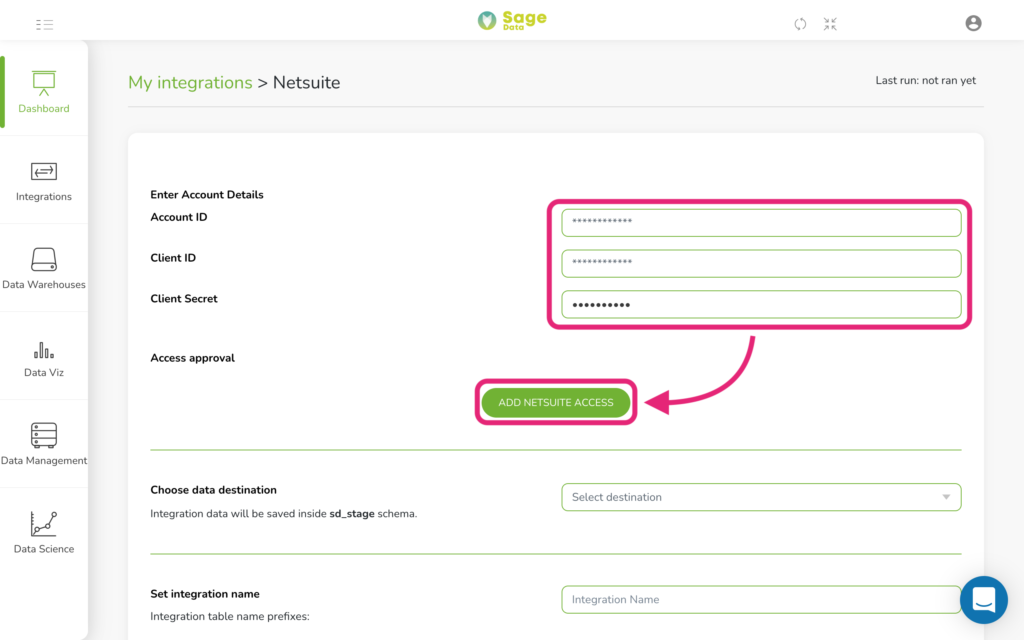Click the 'sd_stage' schema name text

[x=352, y=514]
